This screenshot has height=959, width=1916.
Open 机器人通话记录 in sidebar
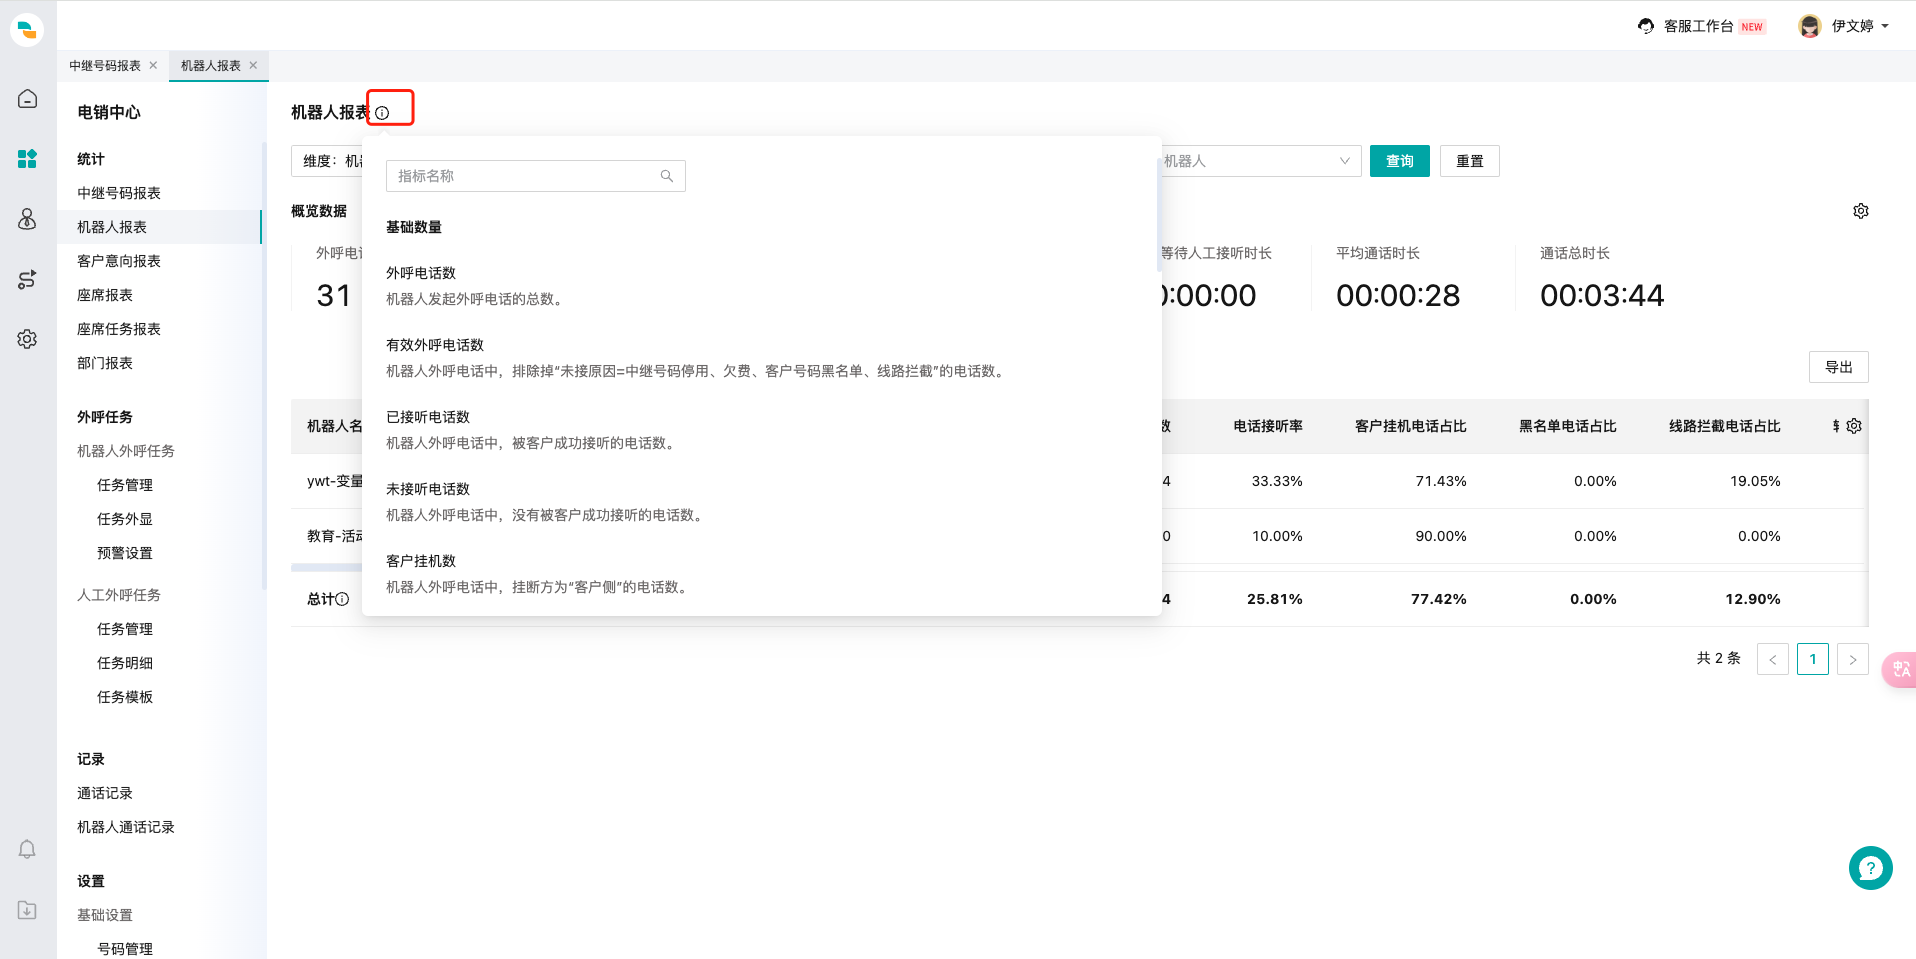tap(126, 827)
